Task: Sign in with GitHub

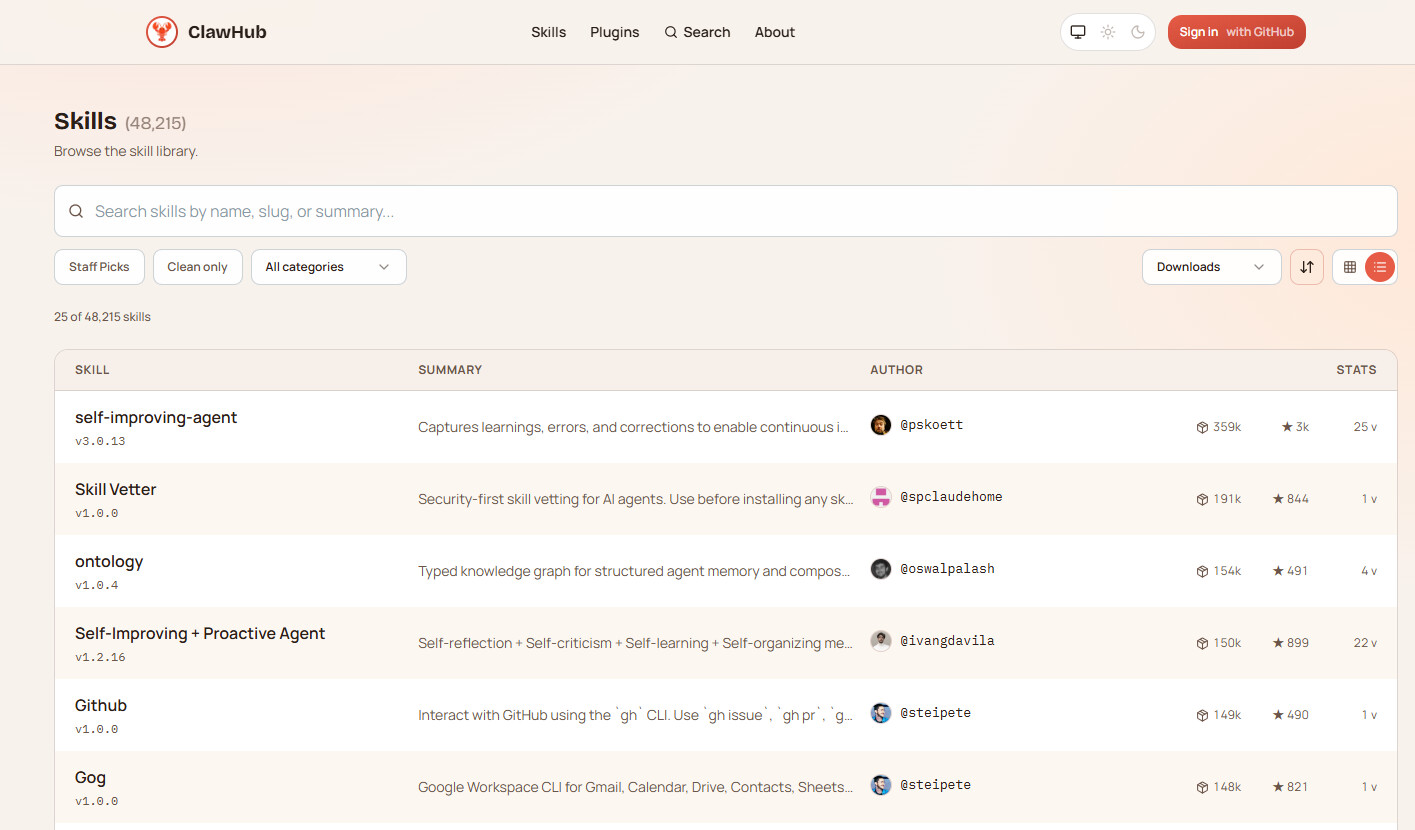Action: (1236, 32)
